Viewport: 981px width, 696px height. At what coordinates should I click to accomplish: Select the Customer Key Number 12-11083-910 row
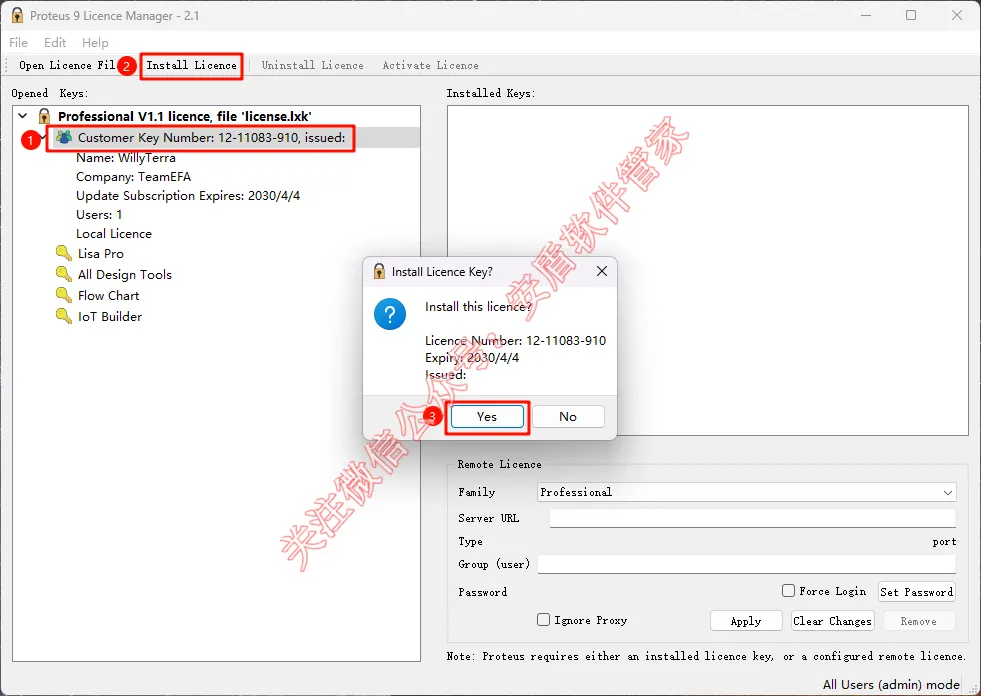coord(211,137)
